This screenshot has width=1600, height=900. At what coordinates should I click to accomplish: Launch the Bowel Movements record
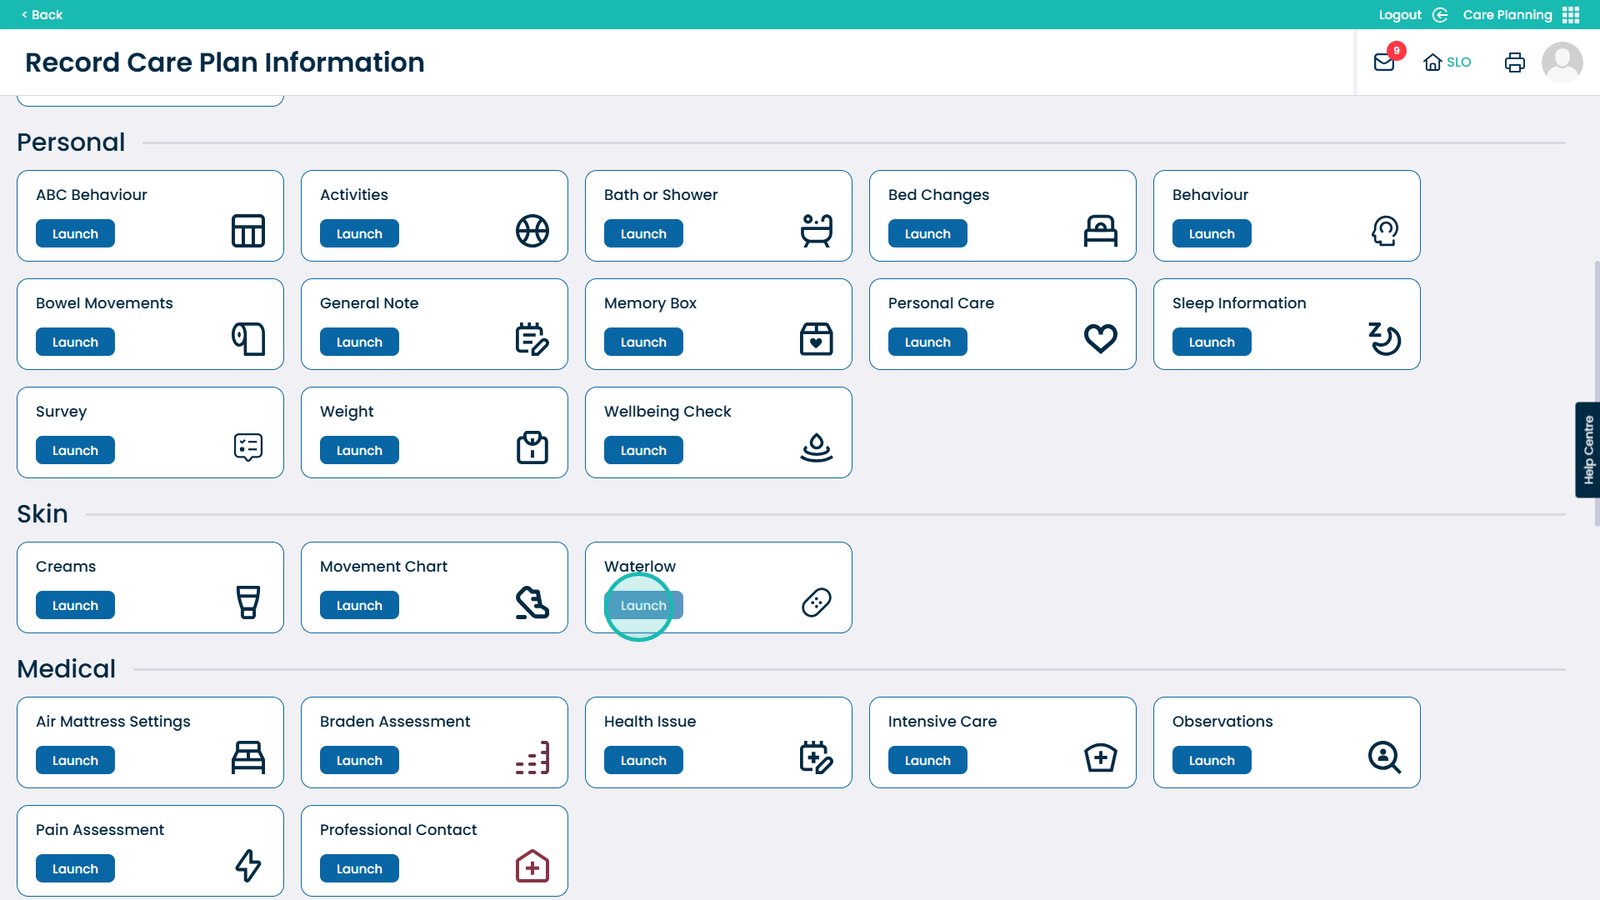coord(75,342)
